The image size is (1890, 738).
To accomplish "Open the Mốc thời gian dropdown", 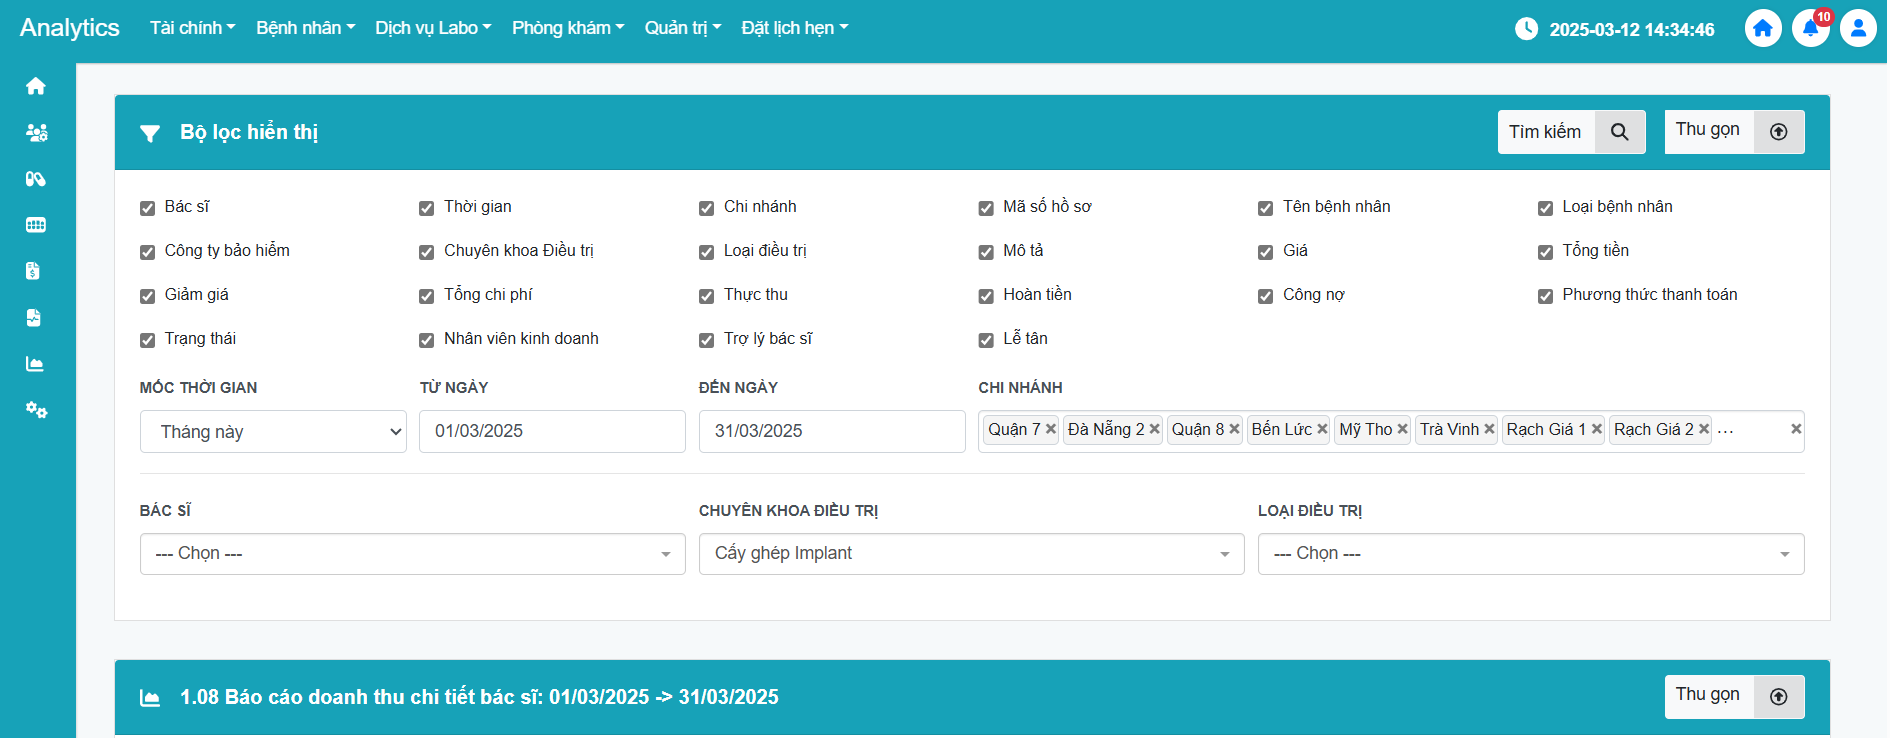I will coord(273,432).
